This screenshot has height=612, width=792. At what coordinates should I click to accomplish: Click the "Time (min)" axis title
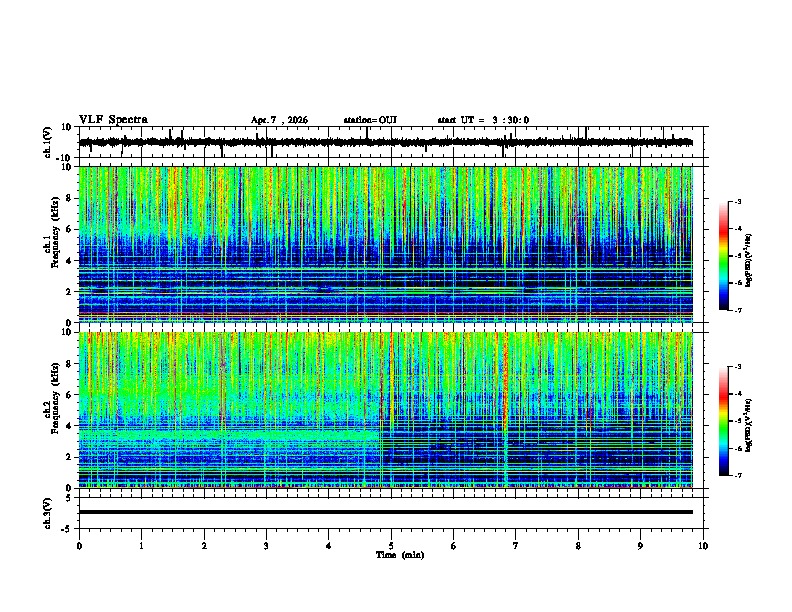[400, 555]
